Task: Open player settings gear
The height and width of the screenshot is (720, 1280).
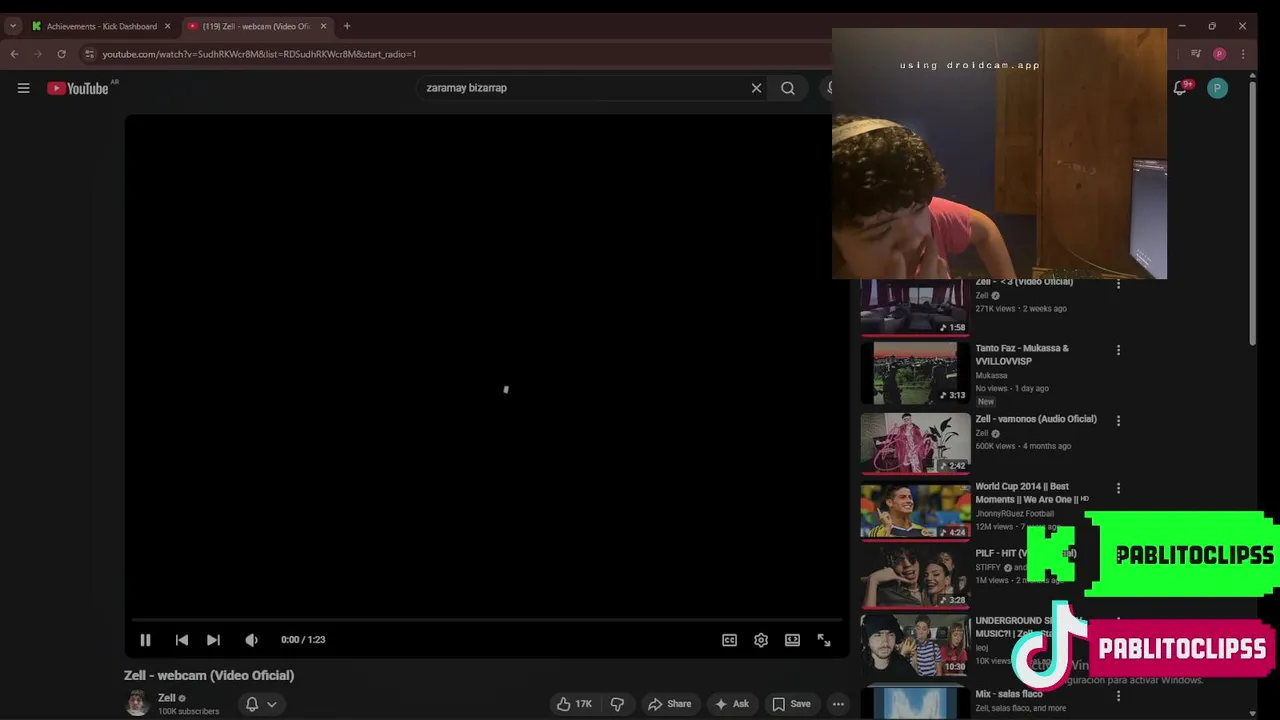Action: (x=761, y=640)
